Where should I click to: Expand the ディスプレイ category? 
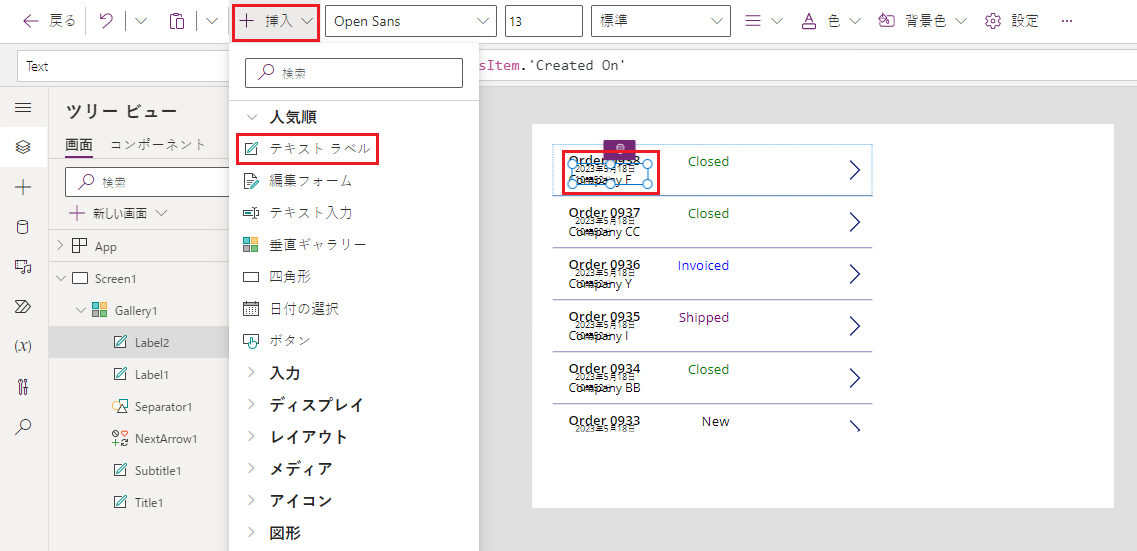(252, 404)
